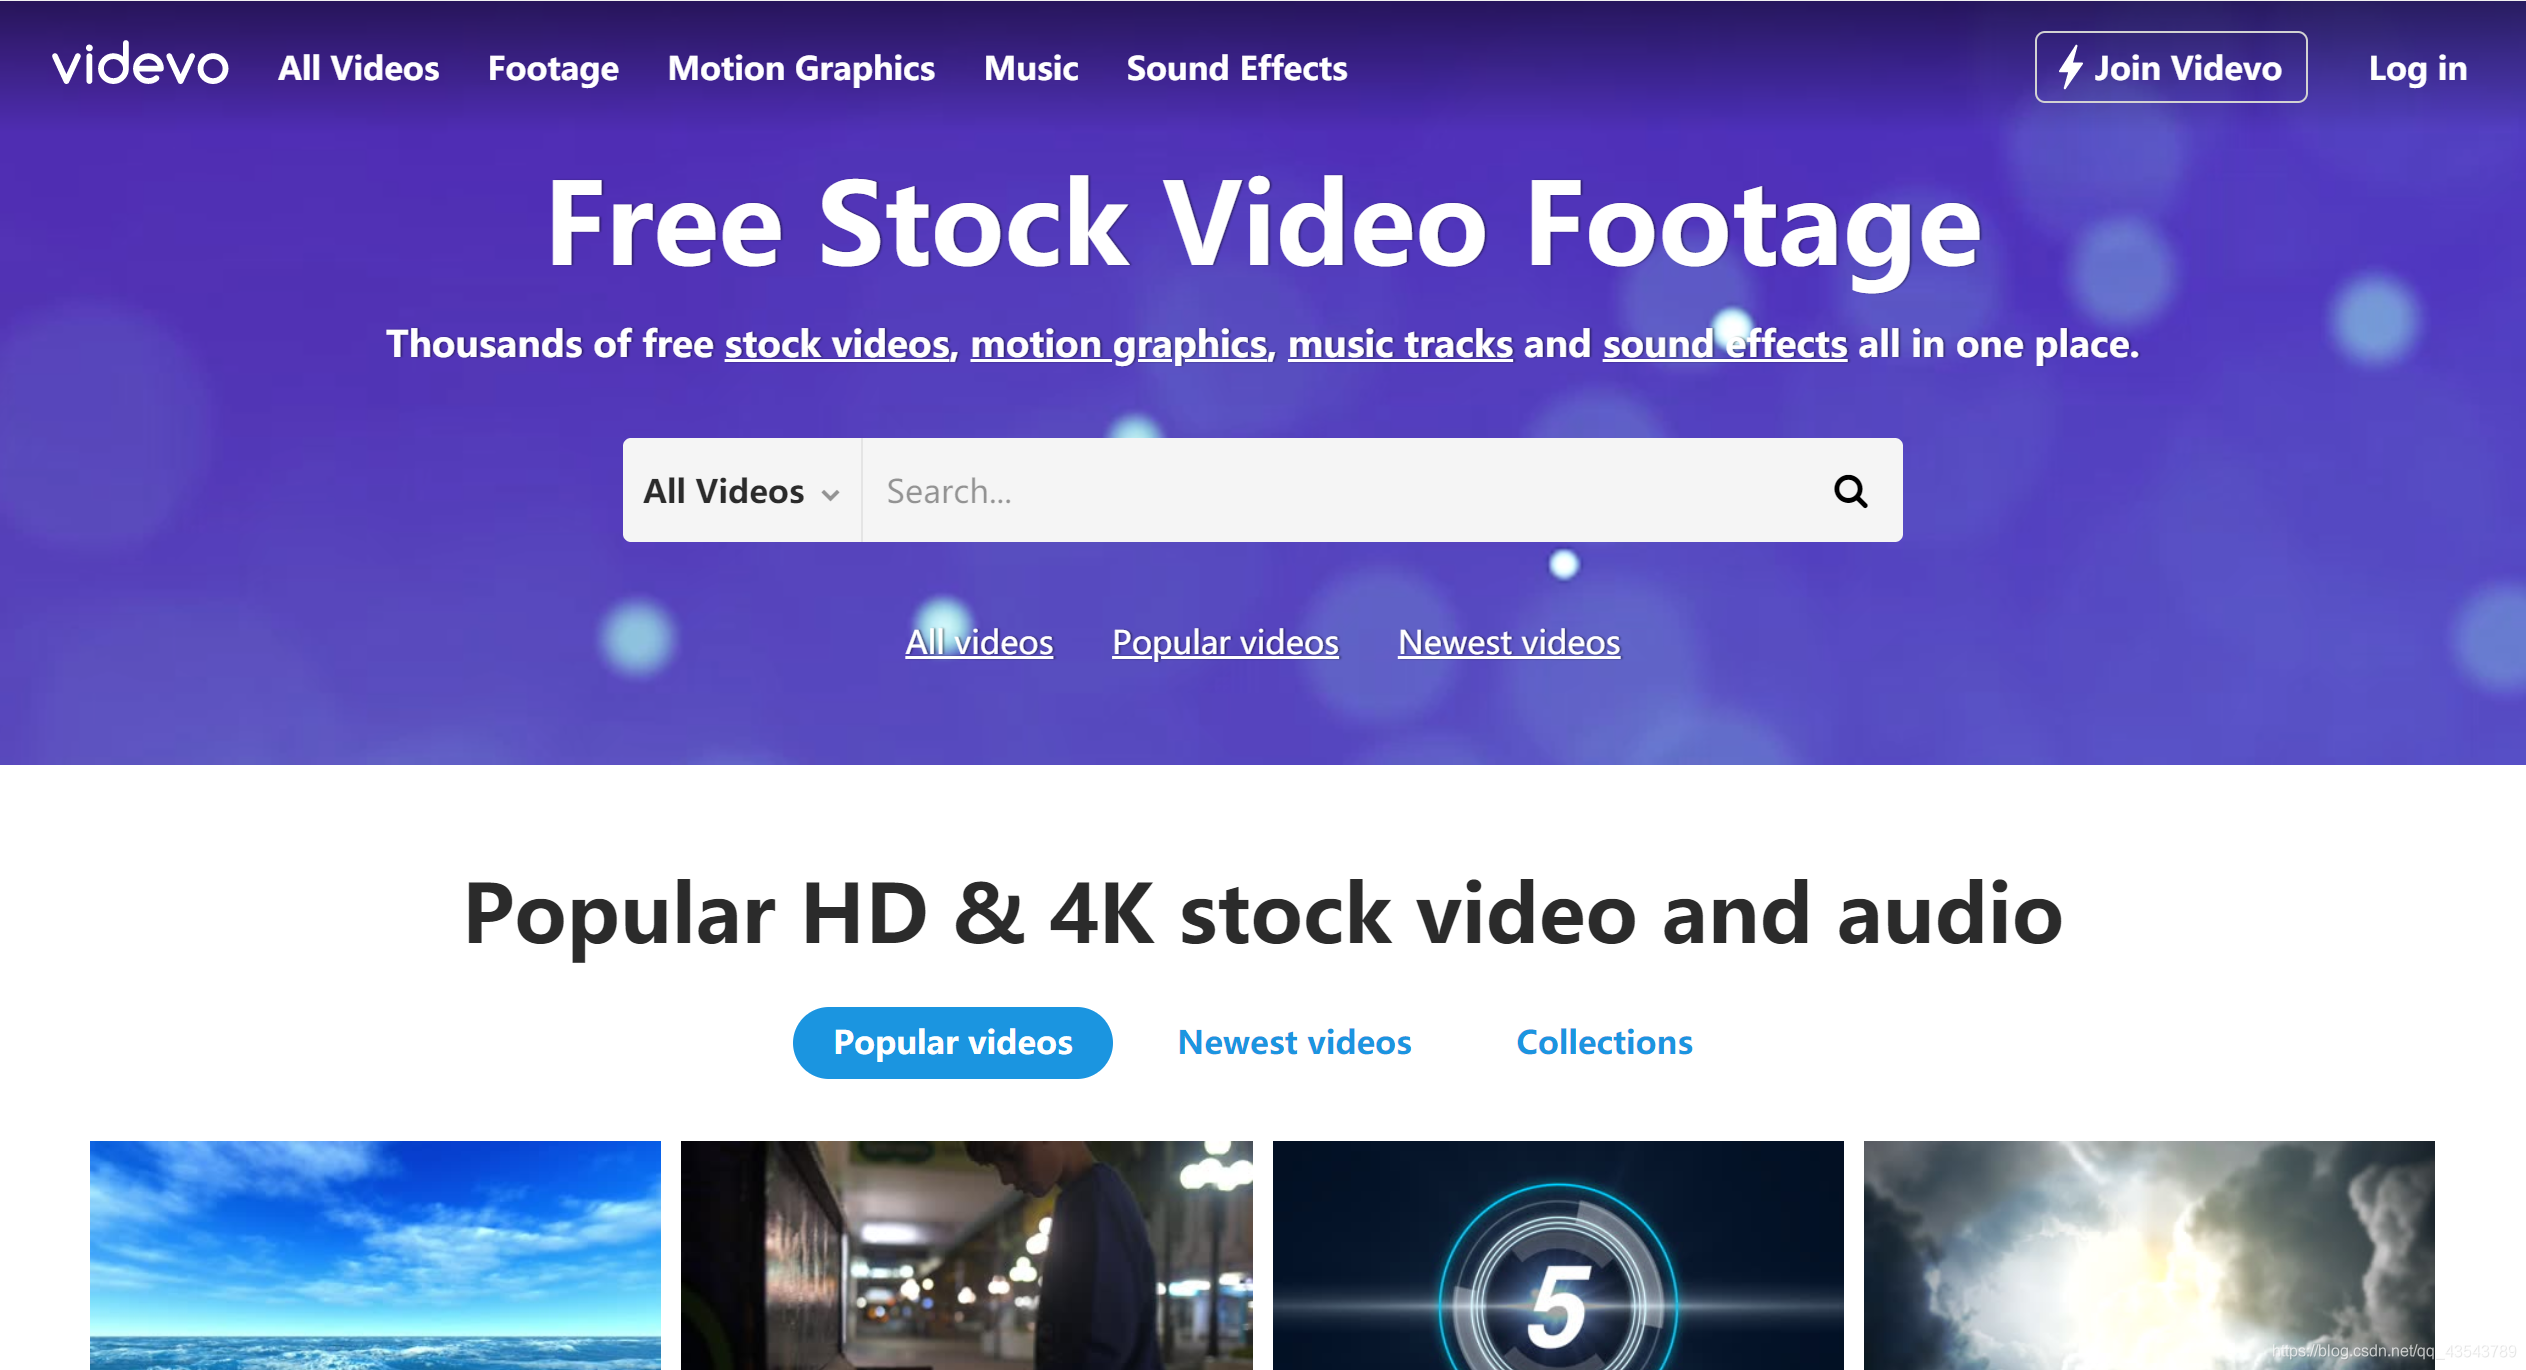Open the Footage navigation item

(x=553, y=68)
